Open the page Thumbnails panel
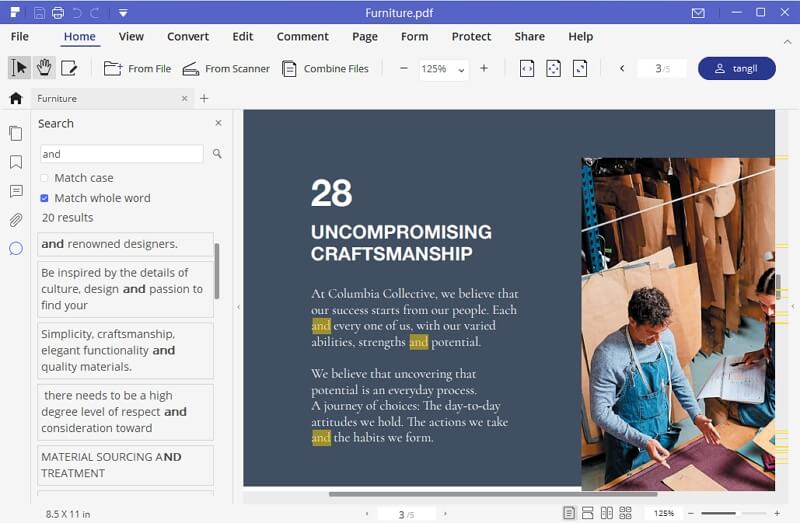 coord(16,133)
